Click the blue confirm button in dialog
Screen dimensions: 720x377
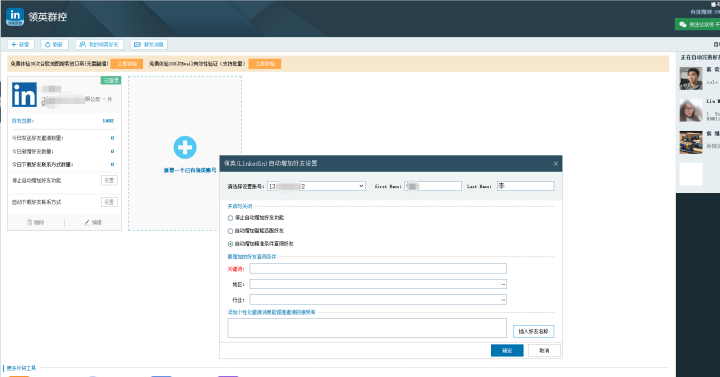[507, 350]
